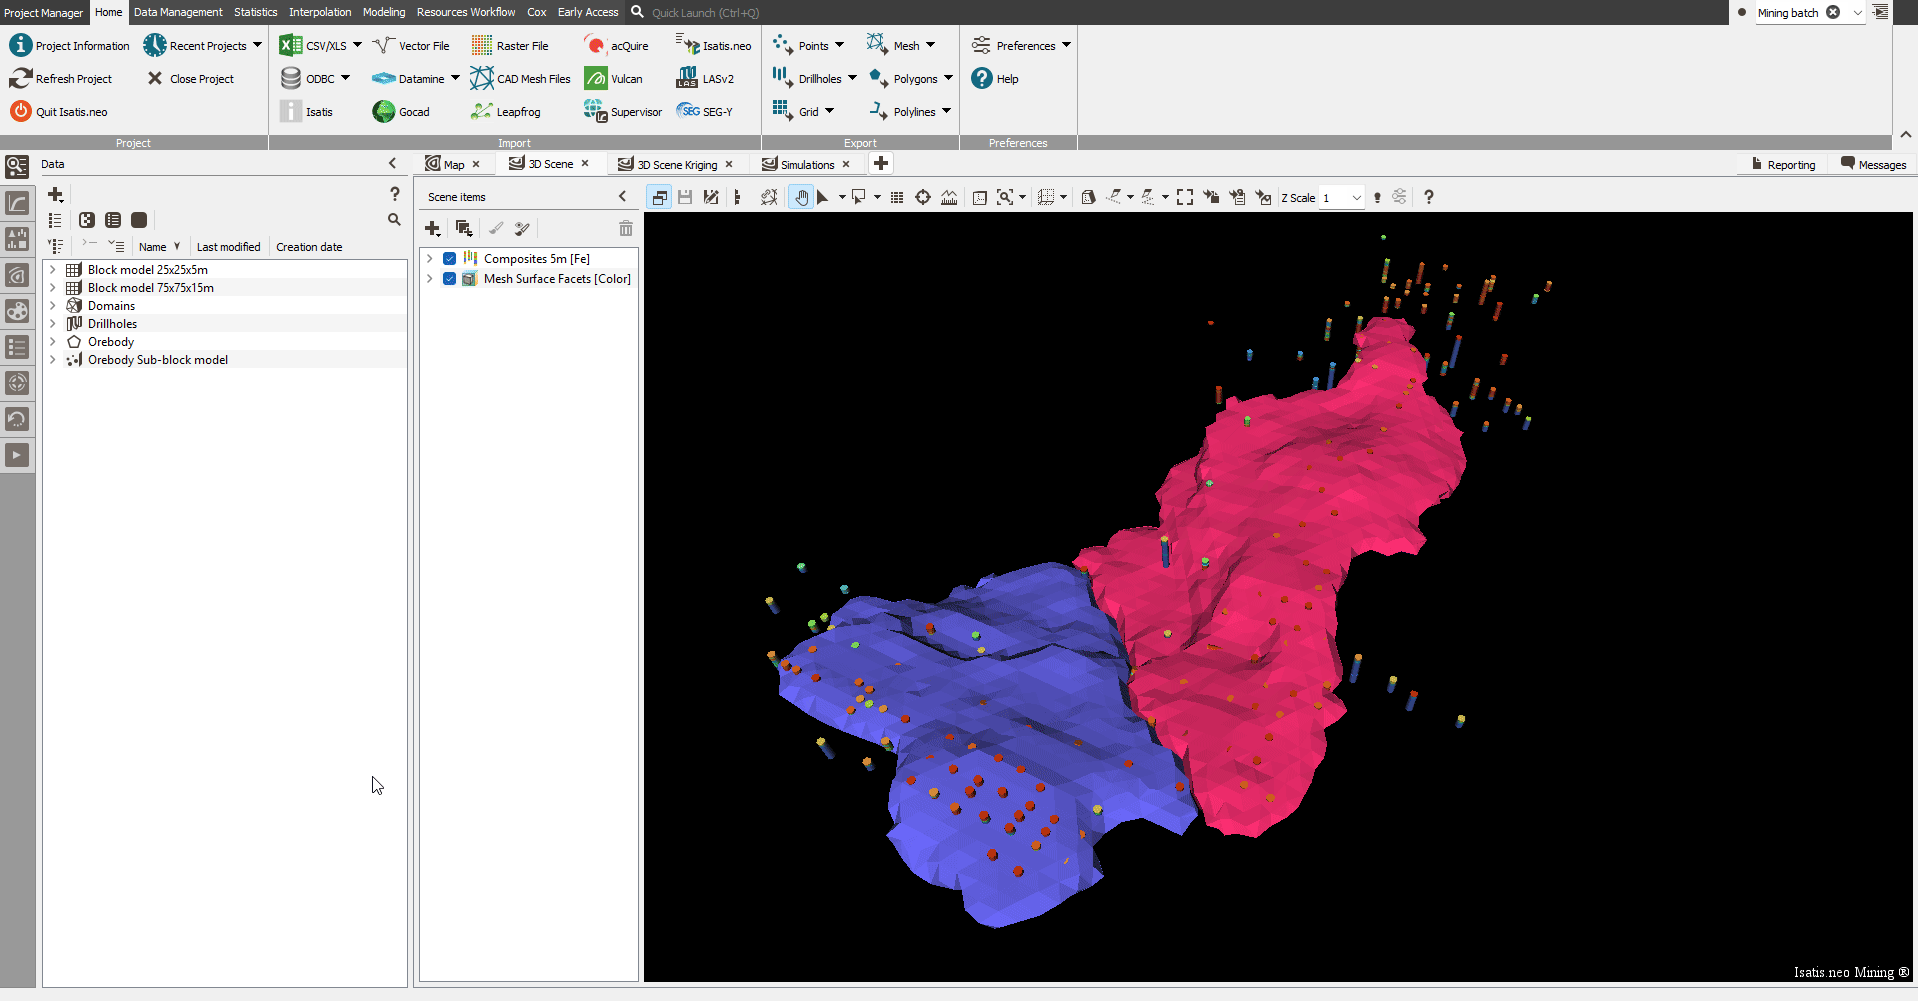Click the Close Project button
The height and width of the screenshot is (1001, 1918).
coord(191,79)
